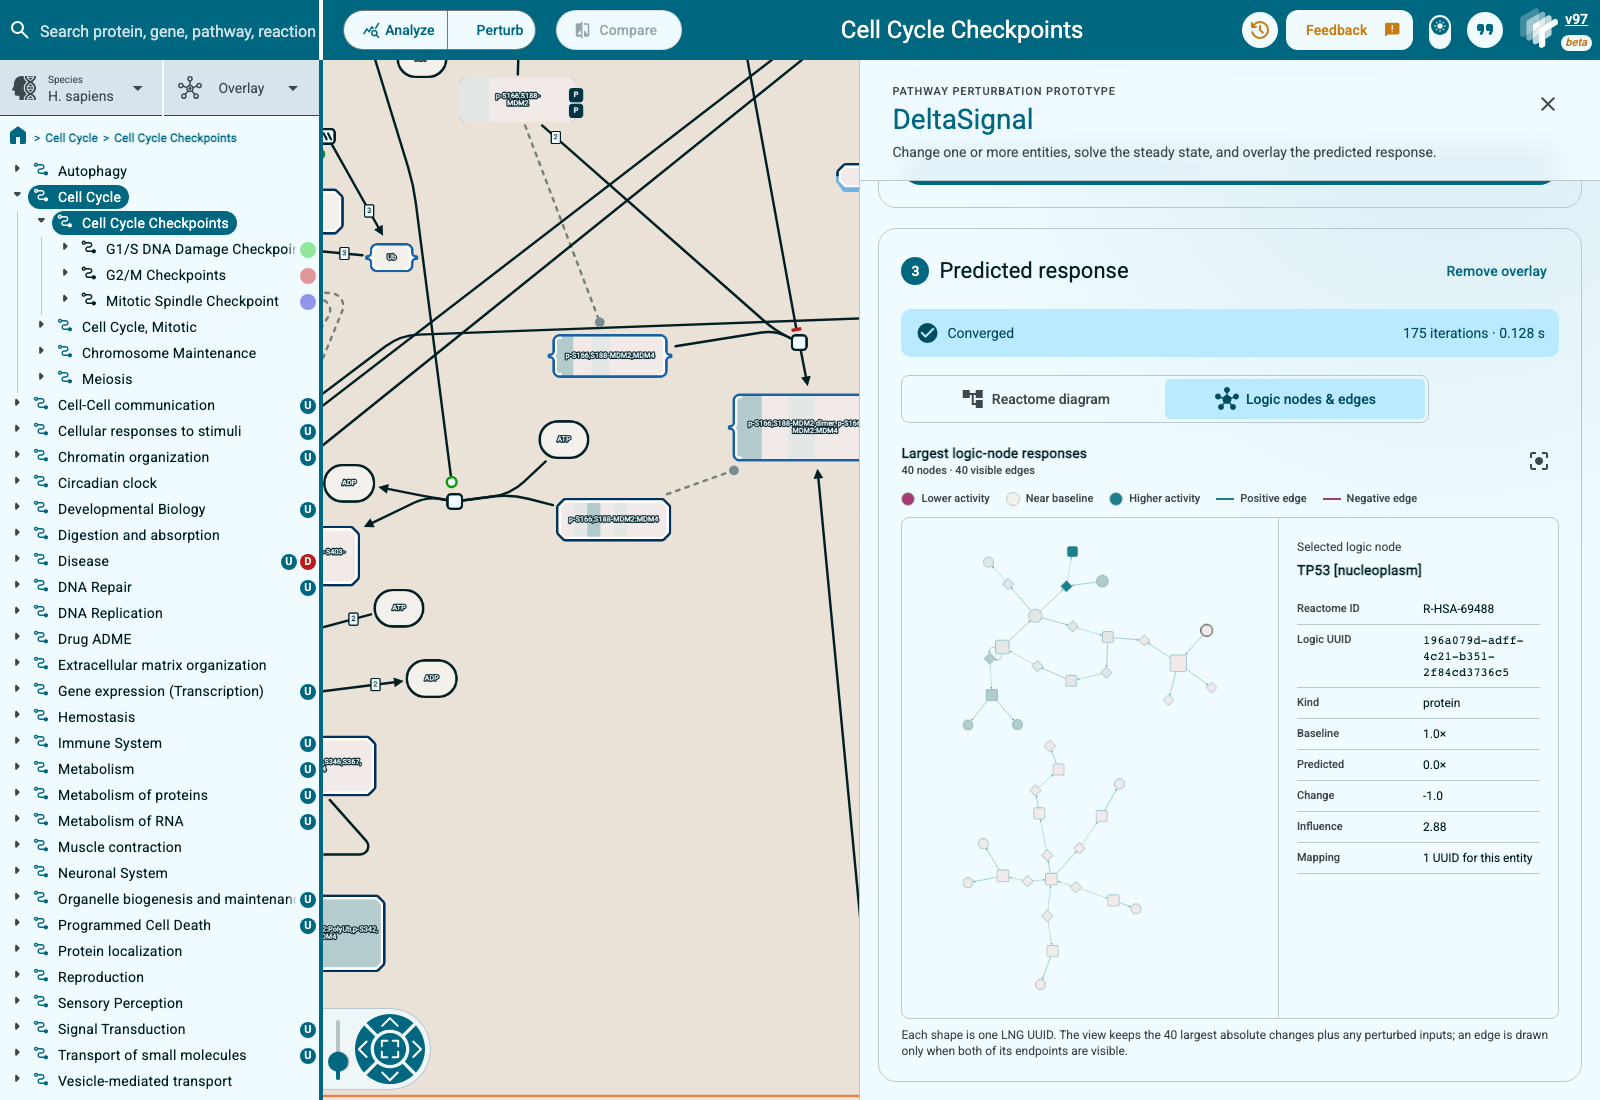This screenshot has width=1600, height=1100.
Task: Open the history clock icon in header
Action: [1259, 30]
